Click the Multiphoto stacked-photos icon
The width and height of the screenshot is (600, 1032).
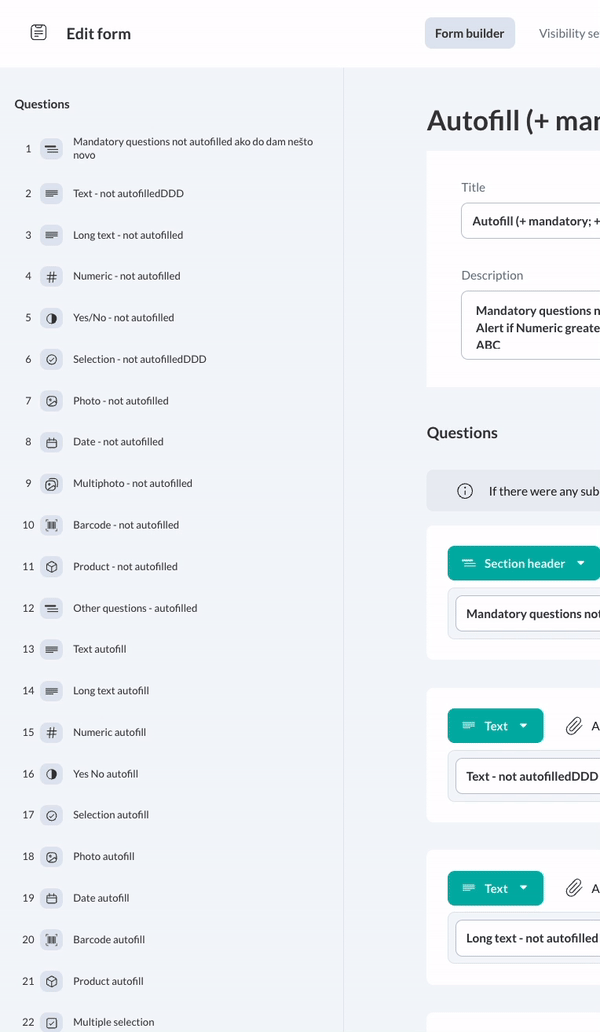(51, 483)
